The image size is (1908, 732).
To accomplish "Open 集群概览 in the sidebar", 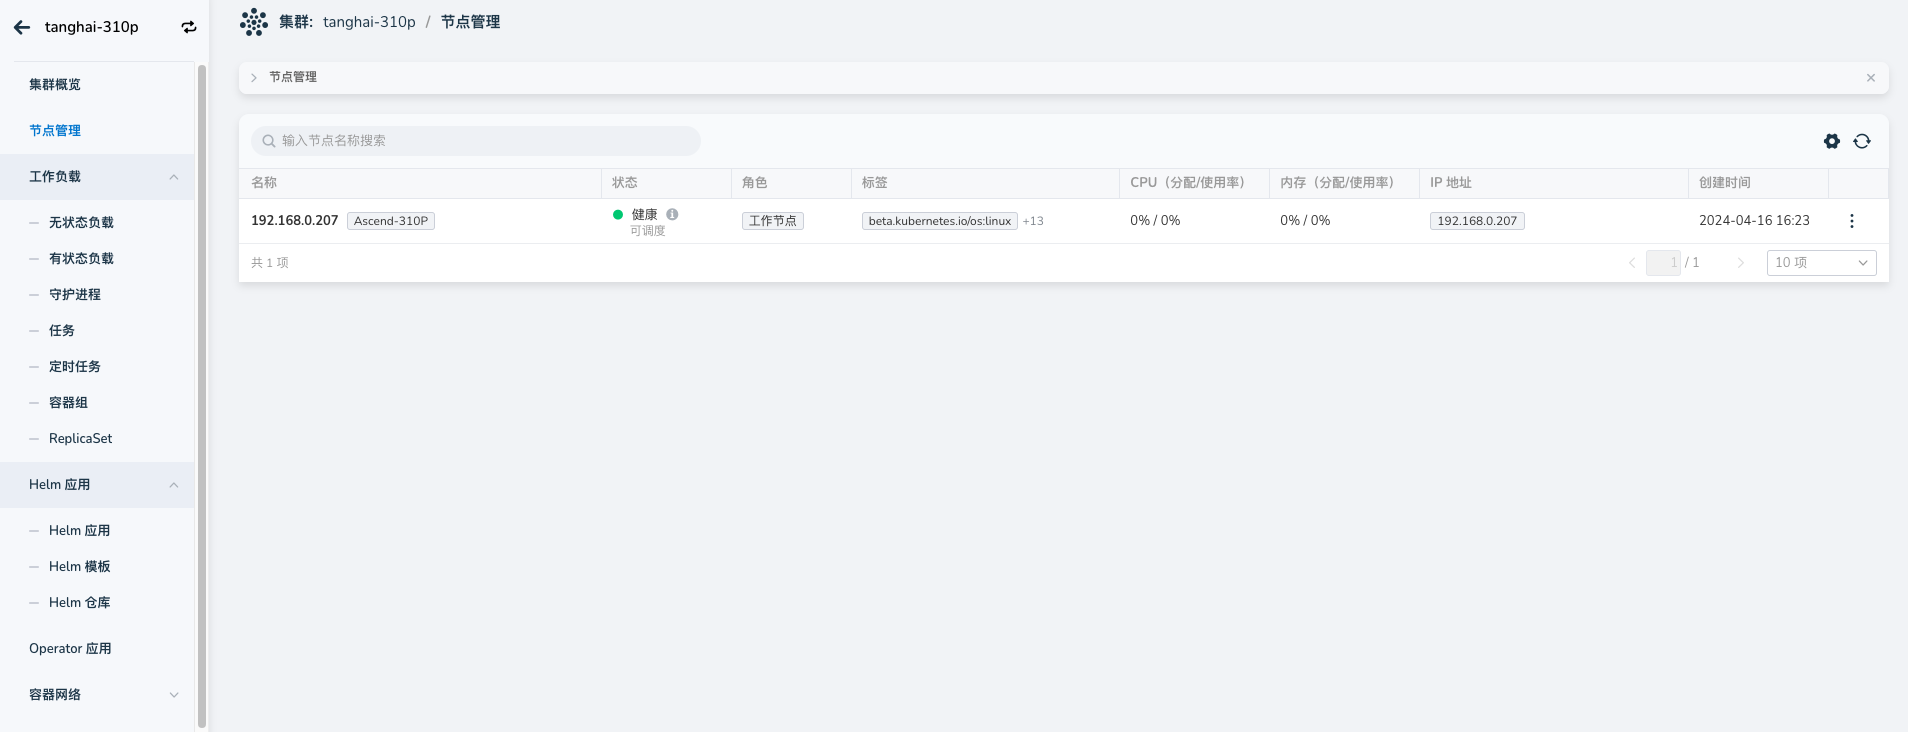I will 55,85.
